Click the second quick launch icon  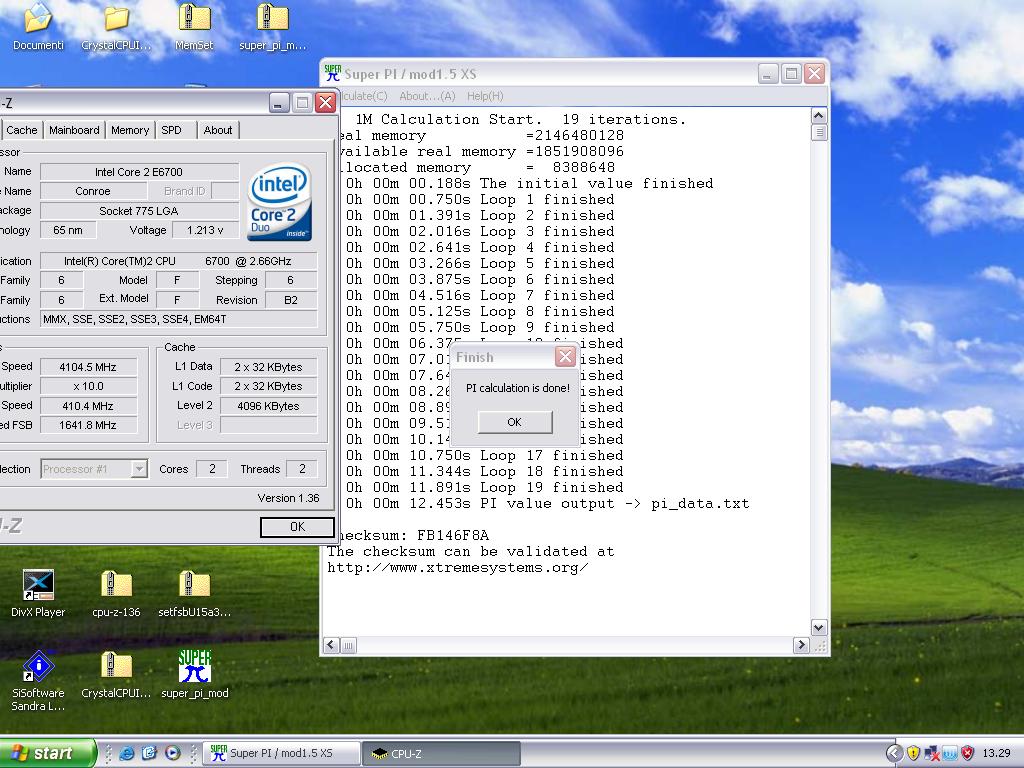150,753
